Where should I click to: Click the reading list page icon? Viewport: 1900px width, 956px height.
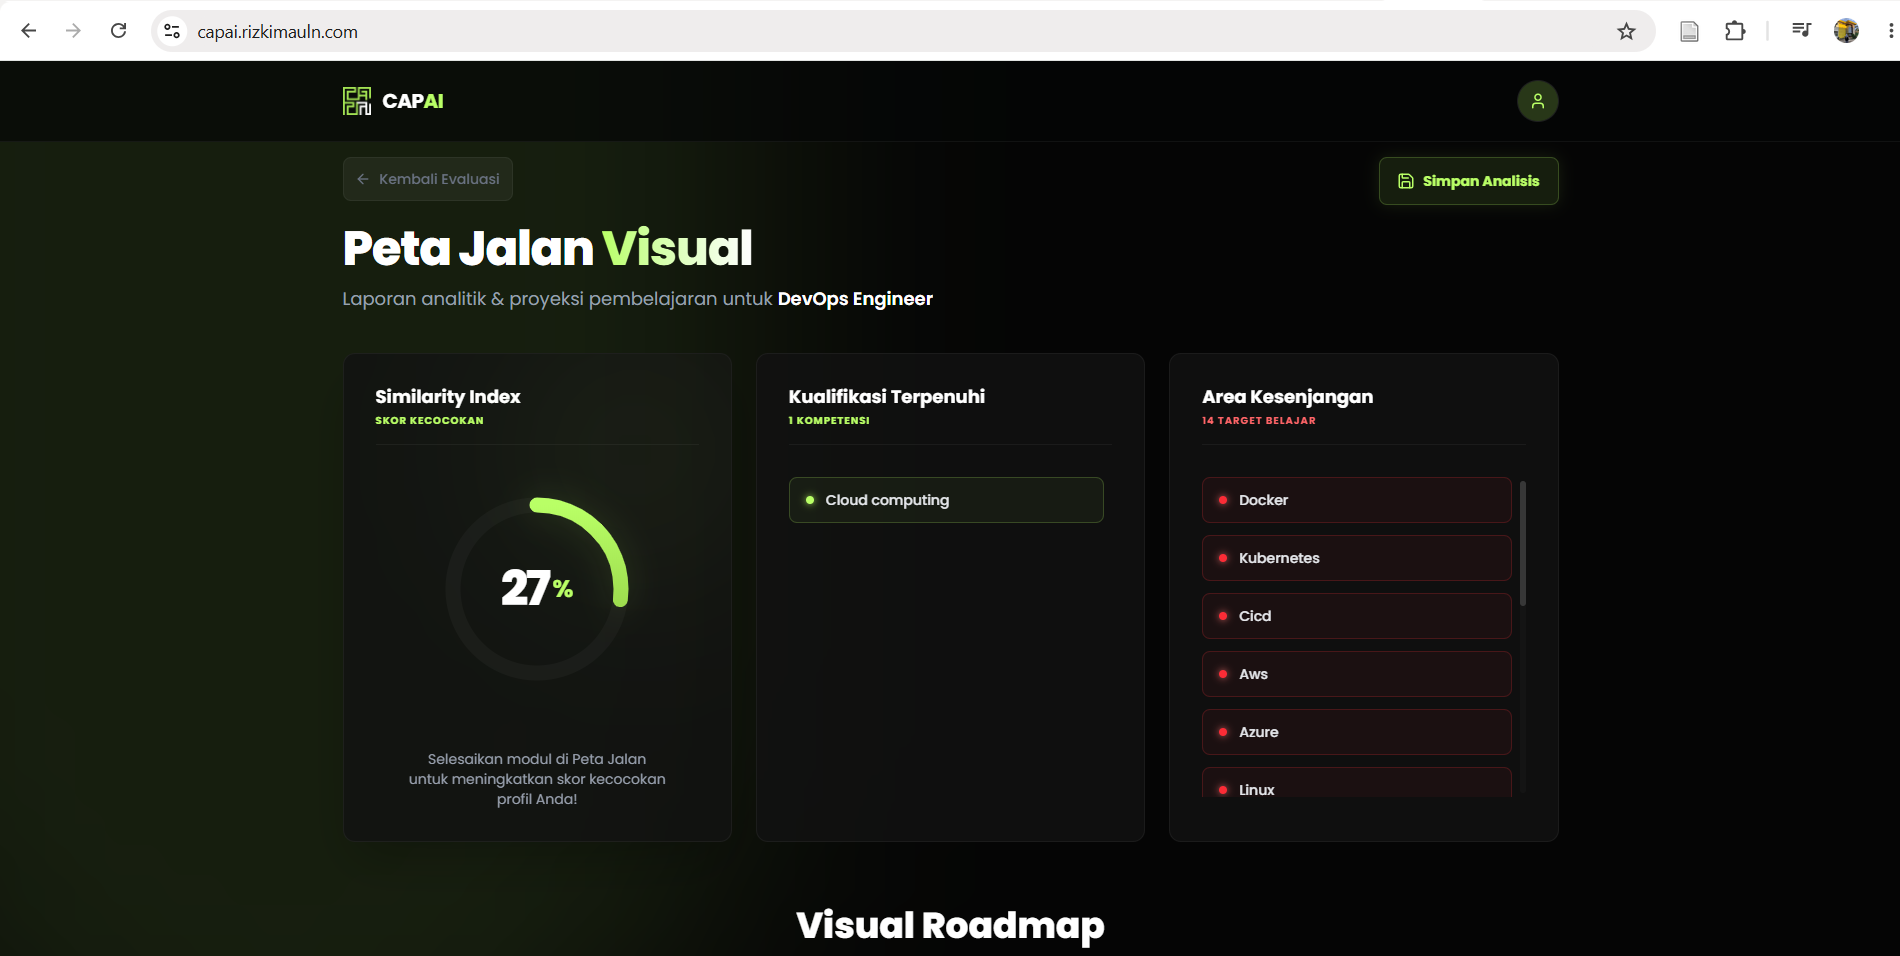pos(1689,31)
